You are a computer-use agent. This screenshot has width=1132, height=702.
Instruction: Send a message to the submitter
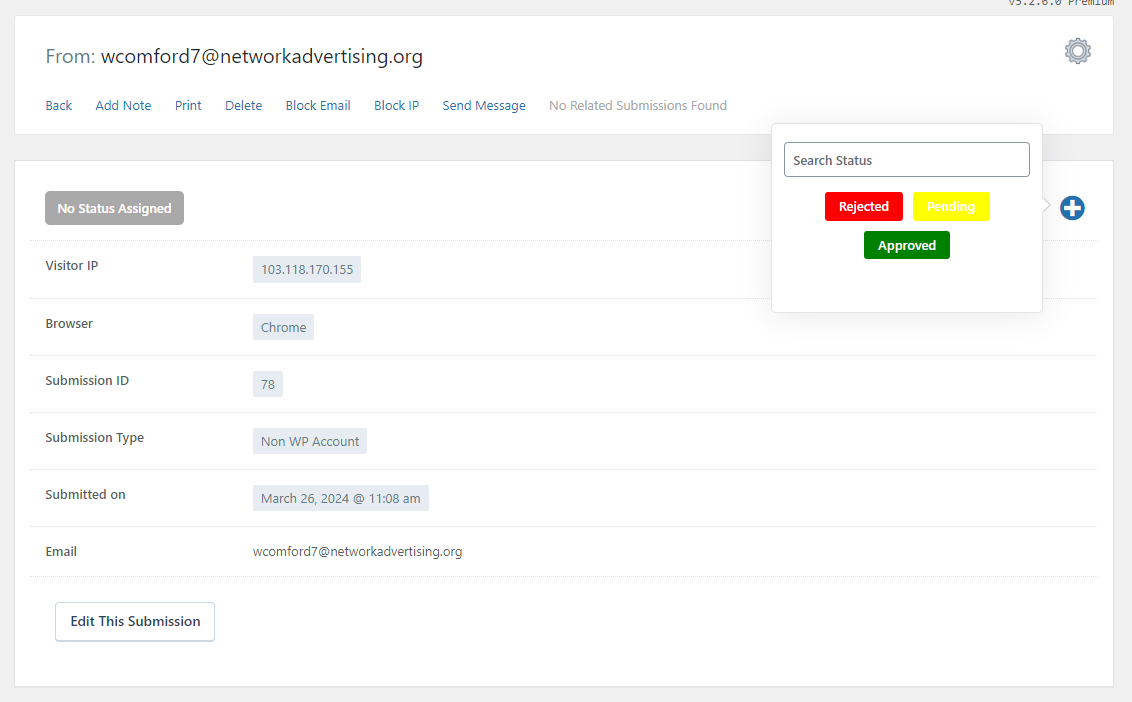tap(483, 105)
